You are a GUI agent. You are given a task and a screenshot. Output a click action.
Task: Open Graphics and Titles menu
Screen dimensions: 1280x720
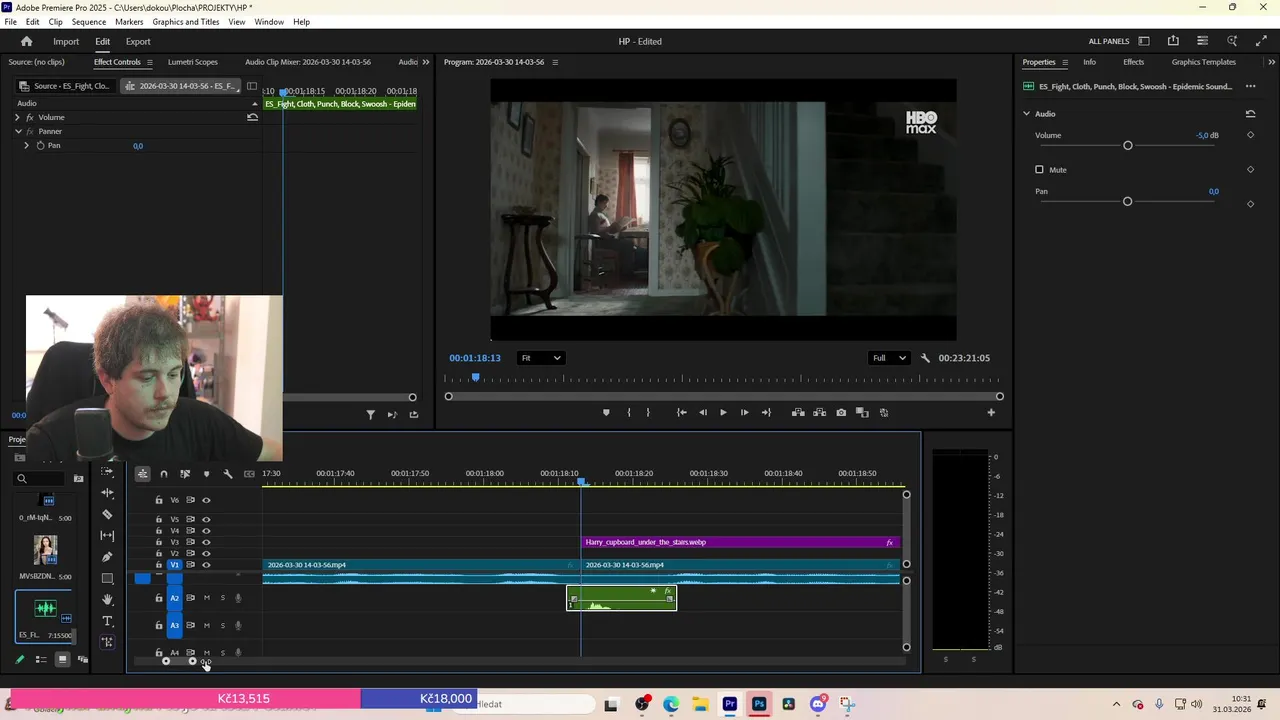tap(186, 22)
